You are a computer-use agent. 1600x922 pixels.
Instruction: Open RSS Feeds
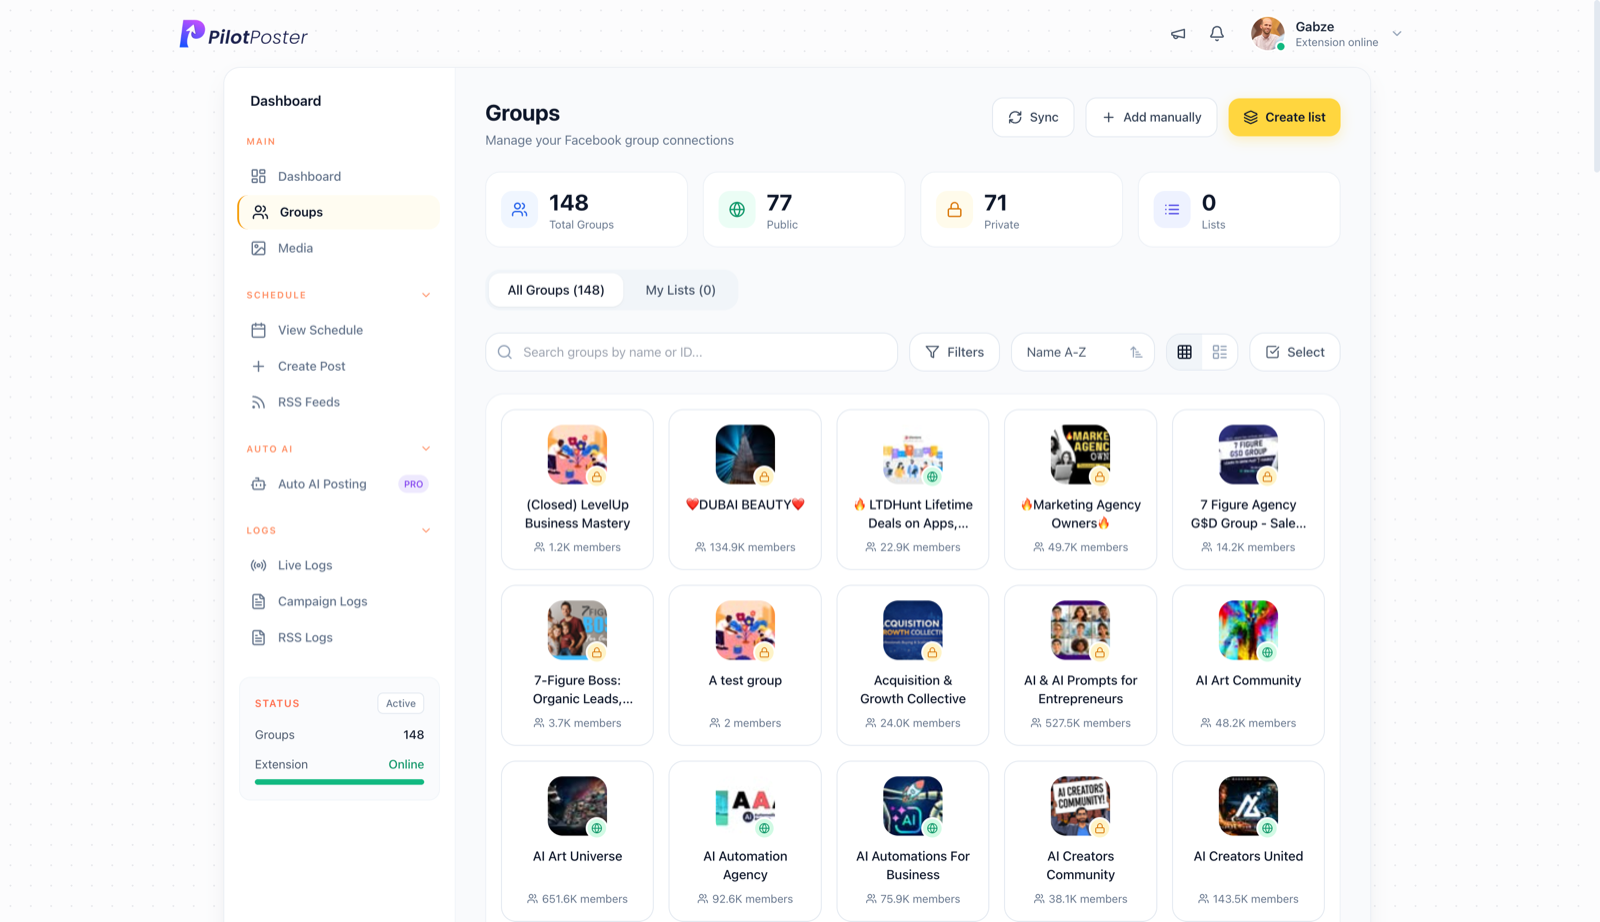tap(338, 402)
